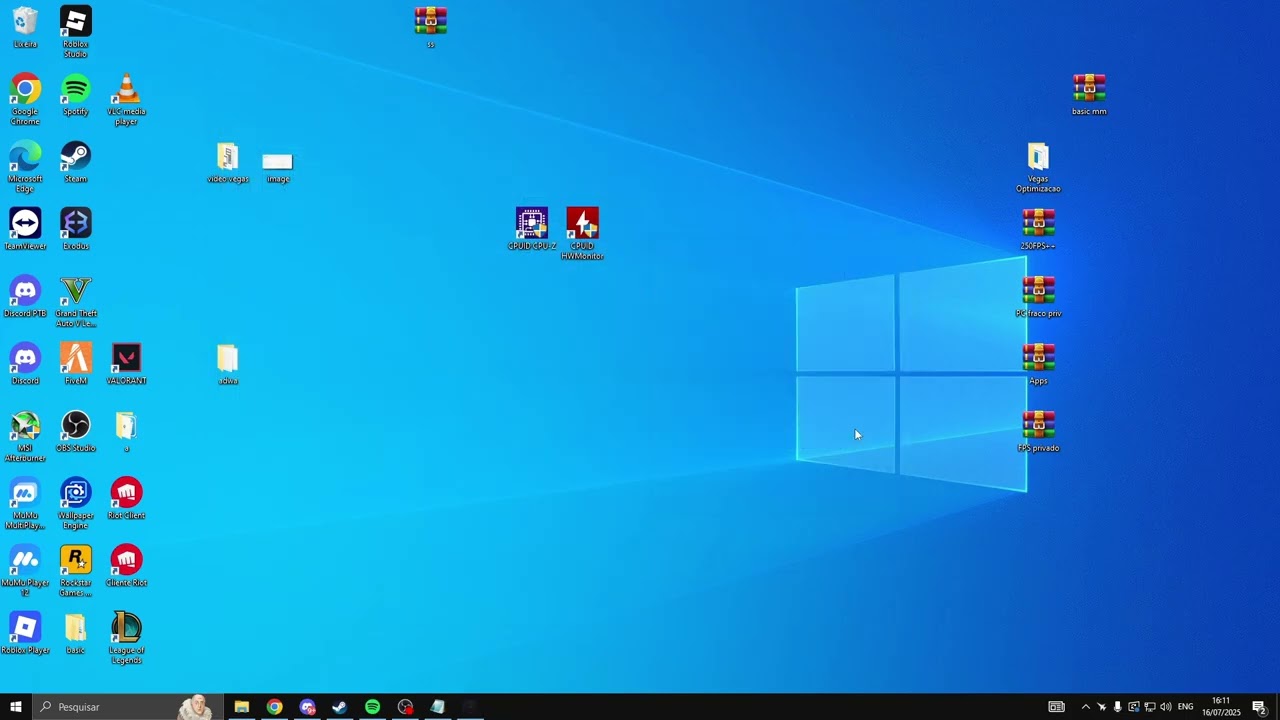Open Discord with 9+ badge in taskbar
The image size is (1280, 720).
click(x=307, y=707)
